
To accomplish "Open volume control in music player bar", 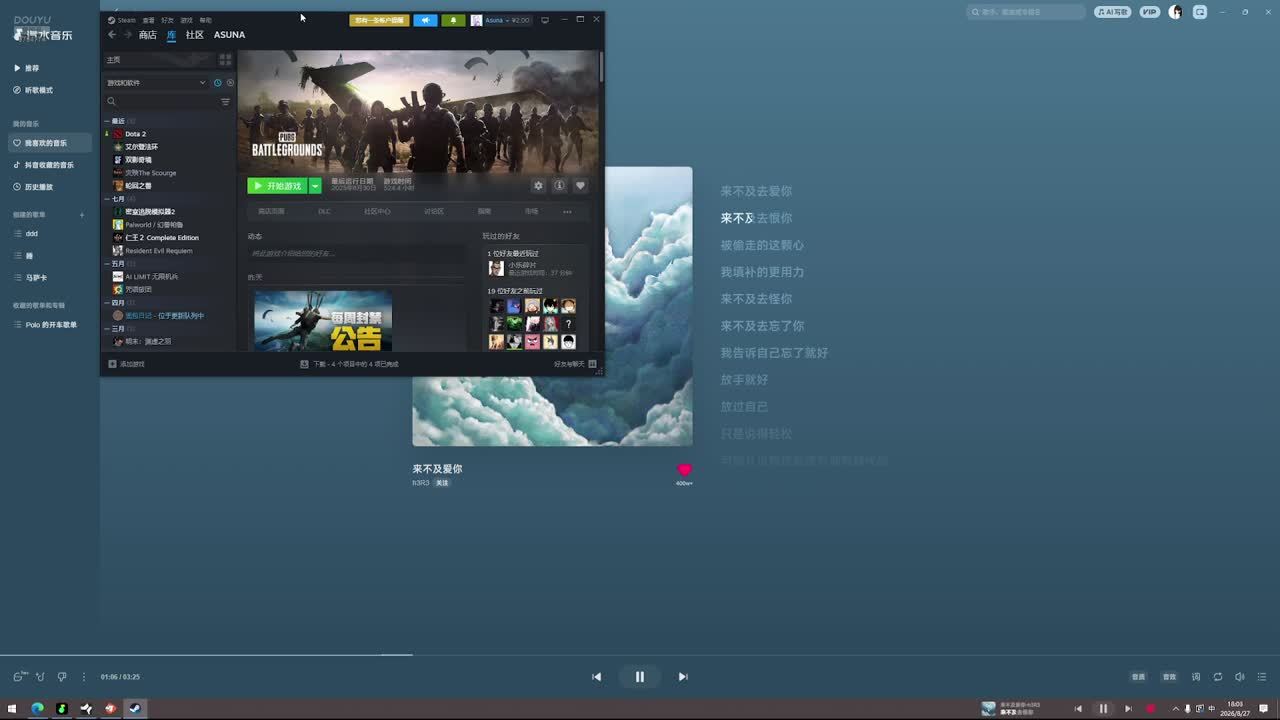I will [1240, 677].
